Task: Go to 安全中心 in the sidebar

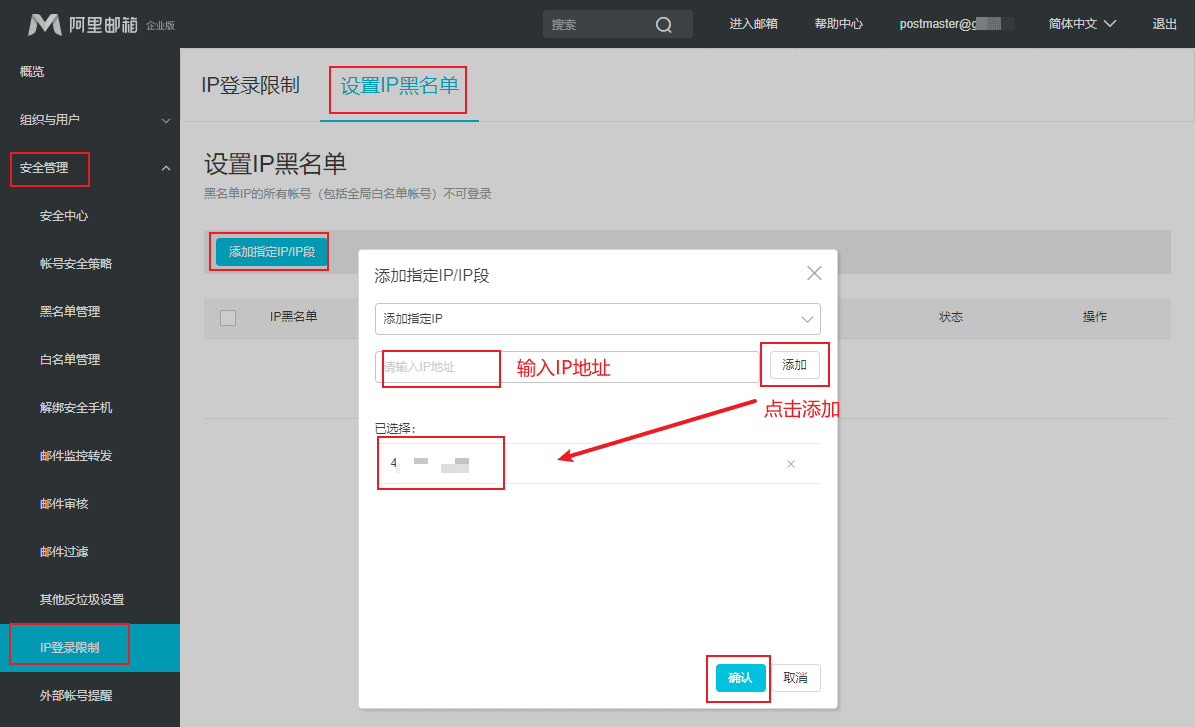Action: click(x=67, y=215)
